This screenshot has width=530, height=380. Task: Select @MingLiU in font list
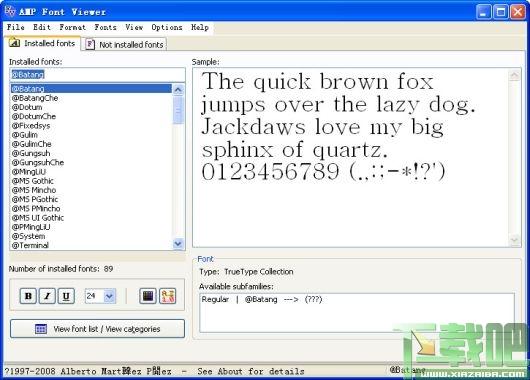pos(91,172)
